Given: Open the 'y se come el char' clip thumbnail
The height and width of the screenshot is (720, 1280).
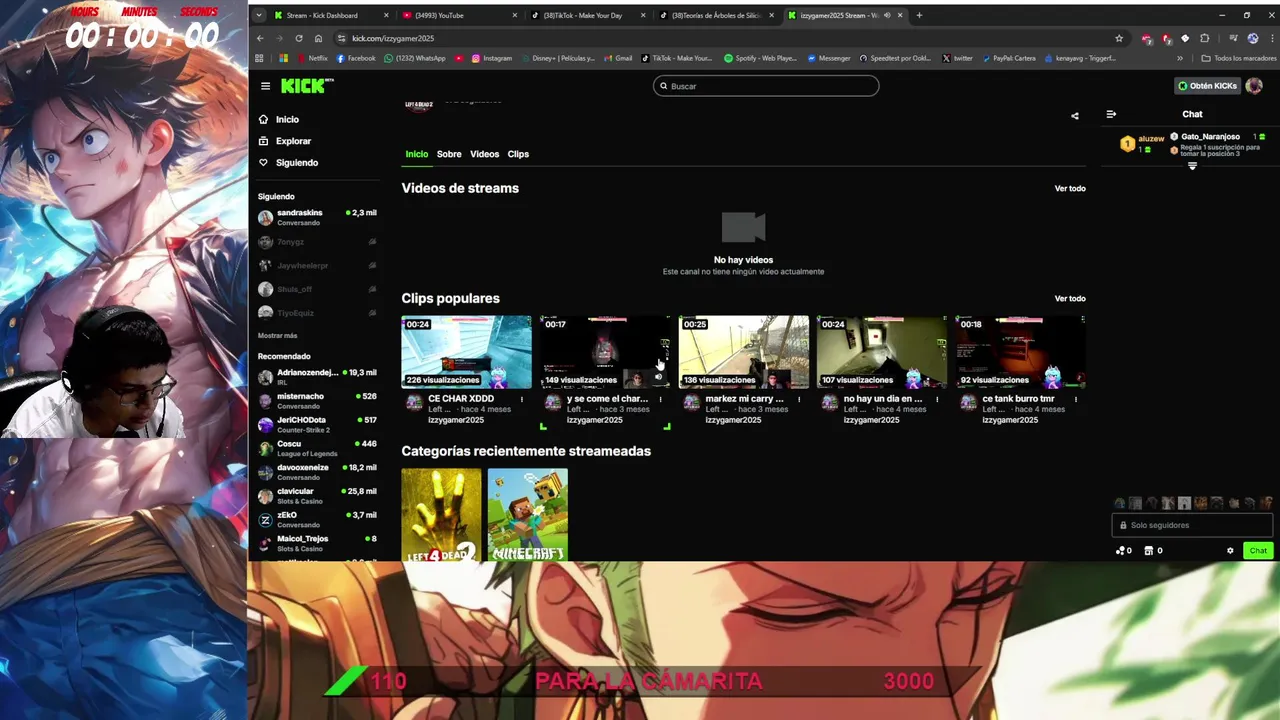Looking at the screenshot, I should click(605, 352).
